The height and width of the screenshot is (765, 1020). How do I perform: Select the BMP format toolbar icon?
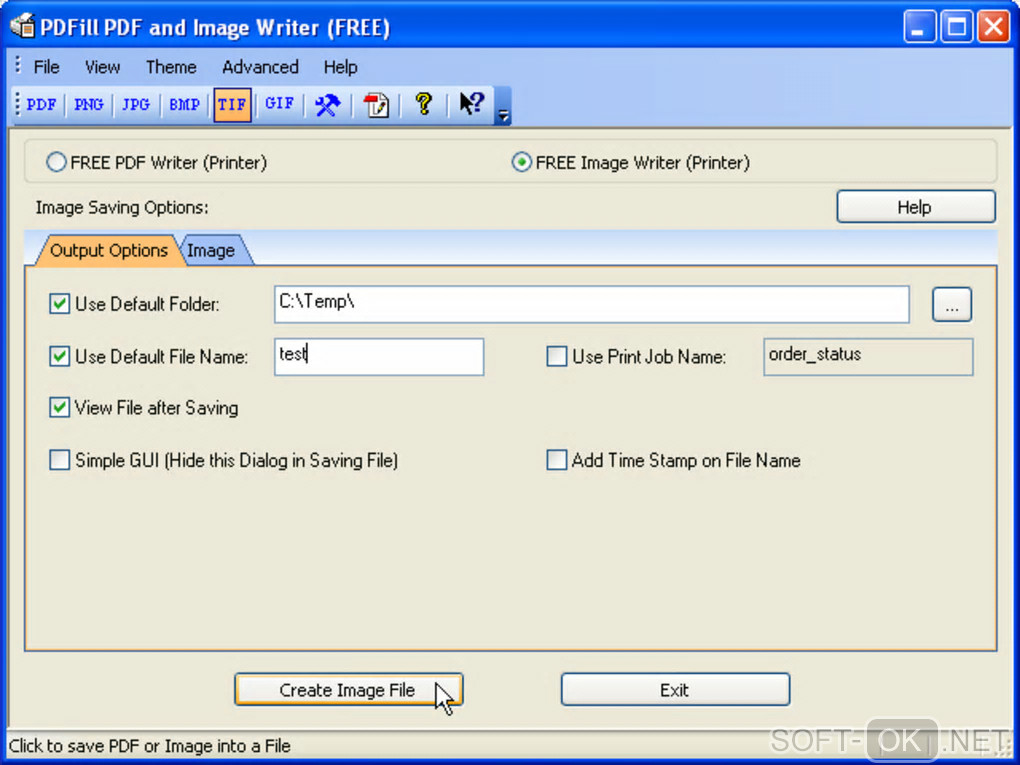184,104
